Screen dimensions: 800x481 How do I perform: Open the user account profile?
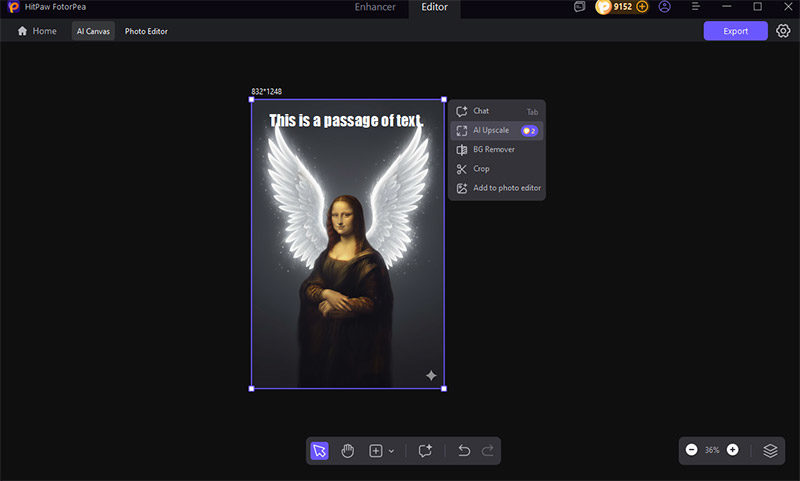665,7
